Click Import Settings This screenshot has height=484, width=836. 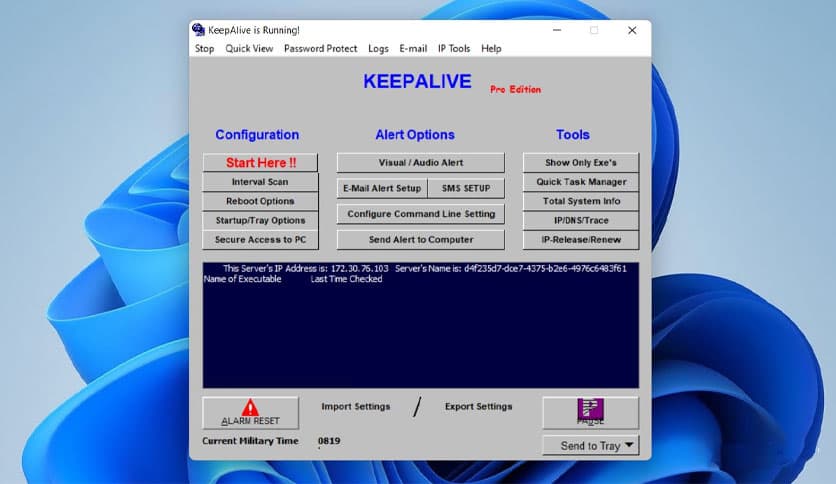coord(356,406)
